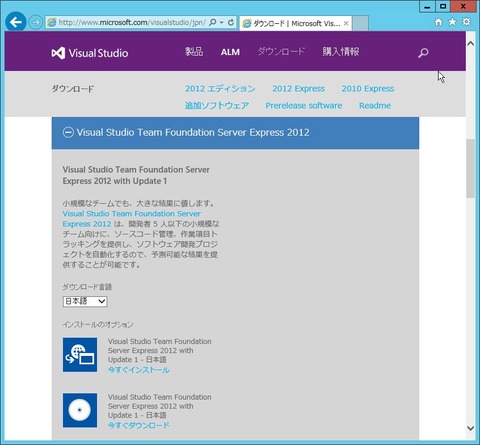Open a new blank tab
This screenshot has height=445, width=480.
(x=360, y=23)
